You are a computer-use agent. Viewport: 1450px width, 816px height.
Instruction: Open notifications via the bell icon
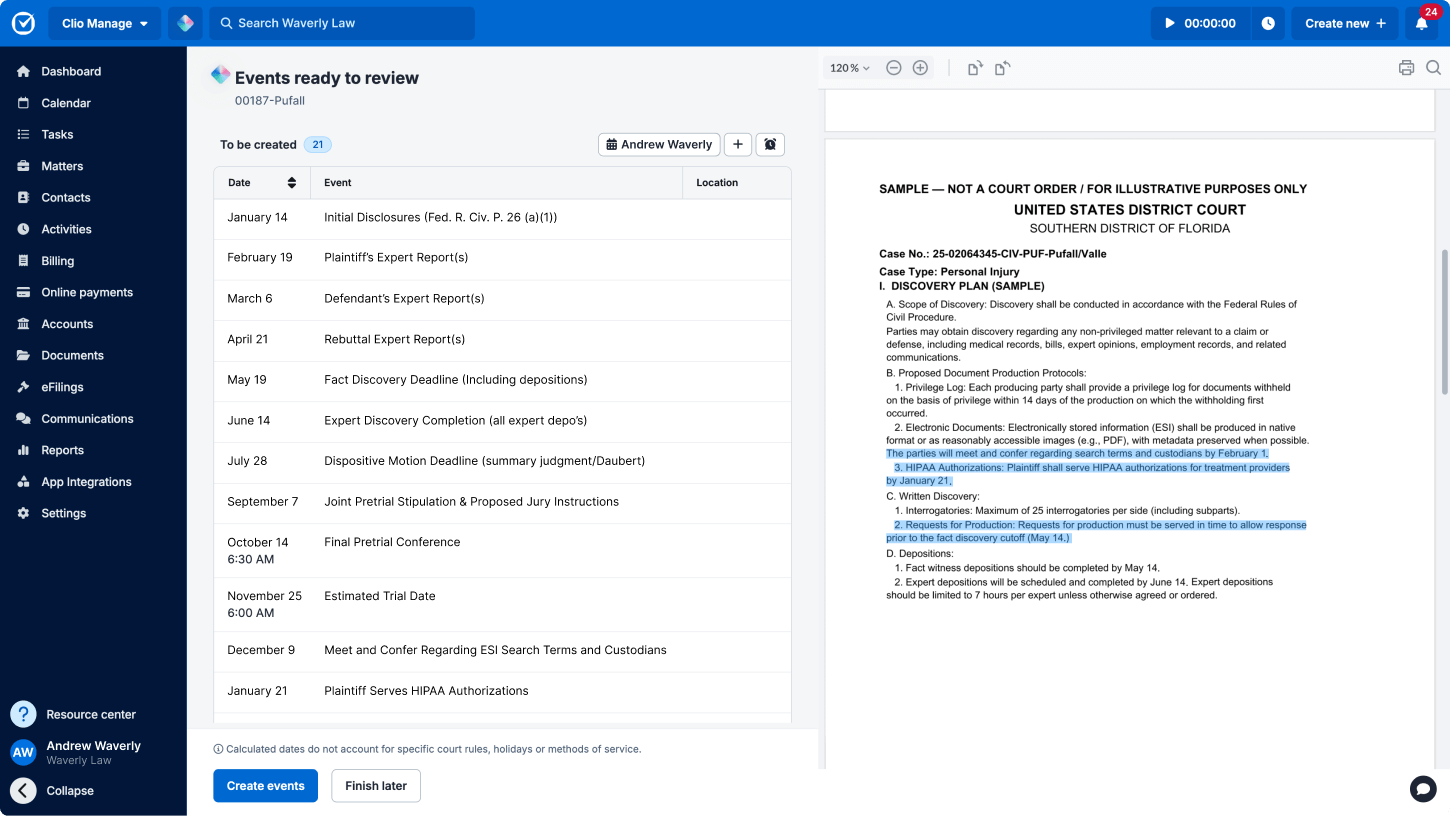click(1421, 23)
